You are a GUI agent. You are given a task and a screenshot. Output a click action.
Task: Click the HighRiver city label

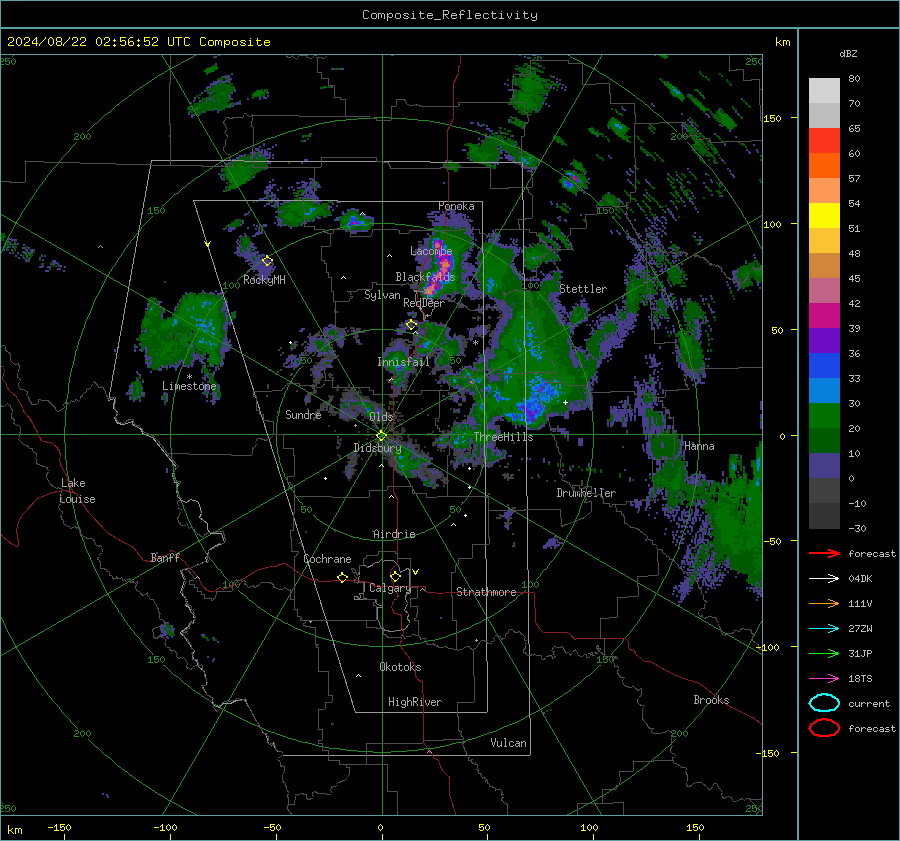[415, 702]
